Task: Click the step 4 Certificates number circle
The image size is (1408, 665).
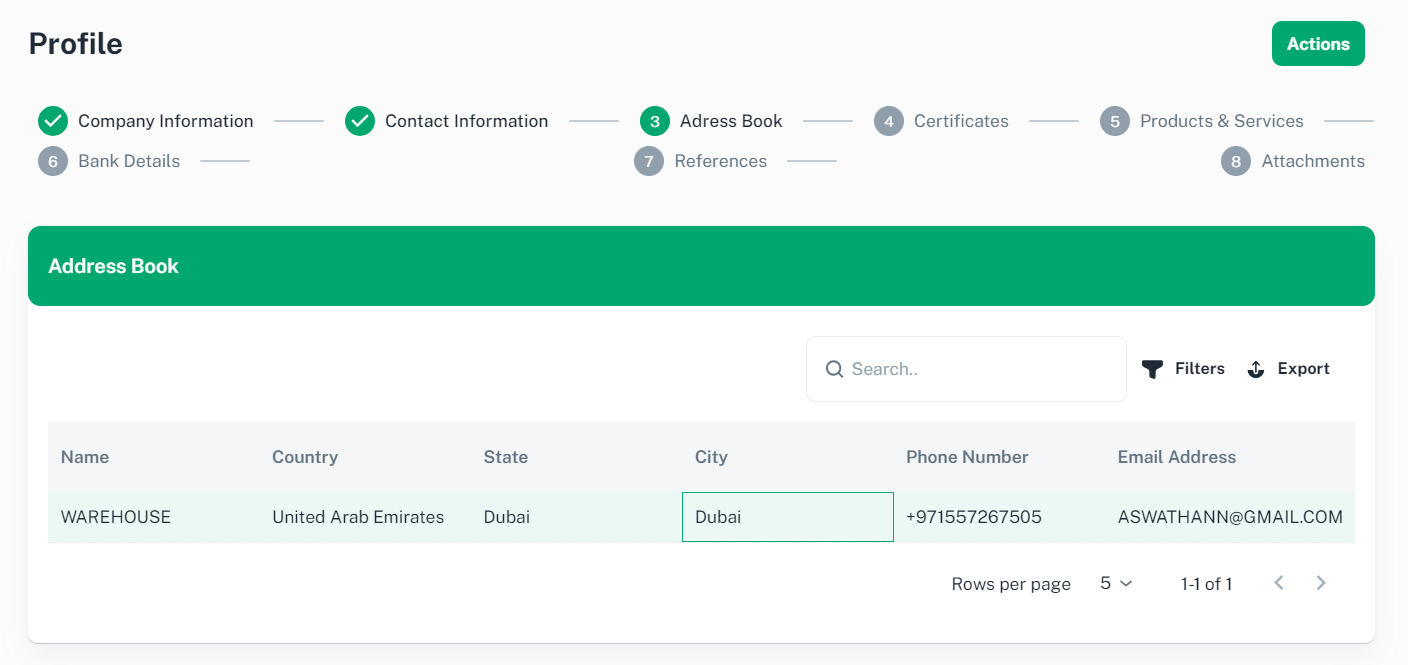Action: tap(888, 121)
